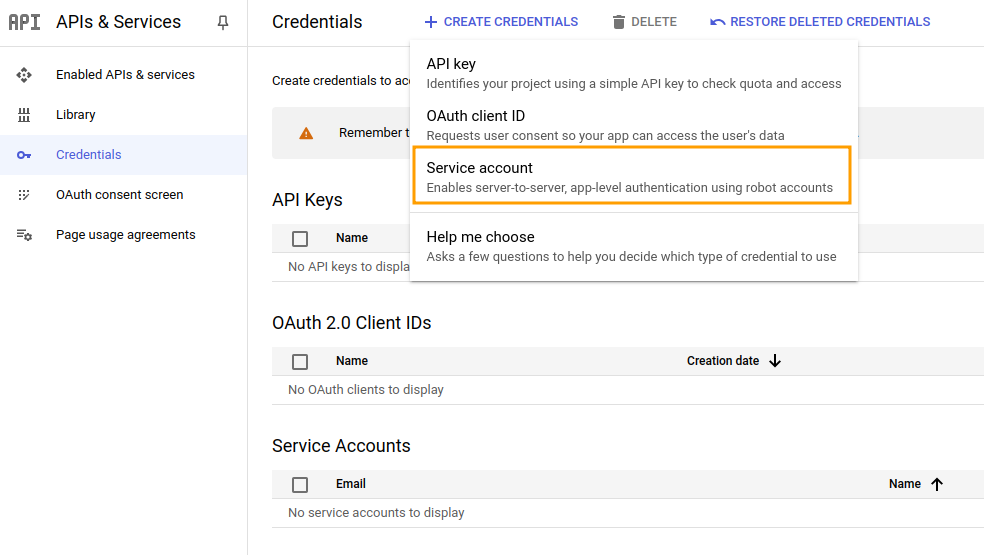Click CREATE CREDENTIALS button
Viewport: 984px width, 555px height.
click(501, 22)
